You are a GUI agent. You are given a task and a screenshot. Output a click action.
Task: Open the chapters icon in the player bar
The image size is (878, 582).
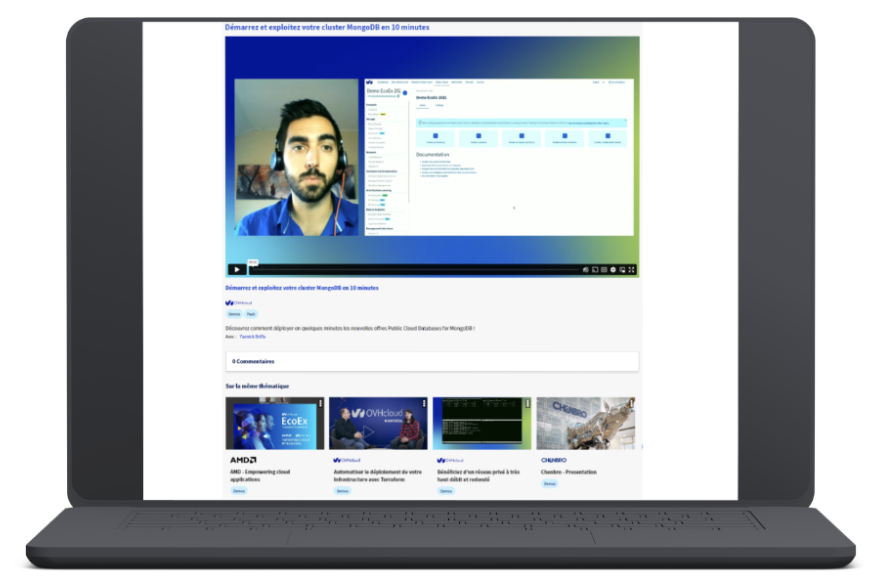(x=604, y=269)
